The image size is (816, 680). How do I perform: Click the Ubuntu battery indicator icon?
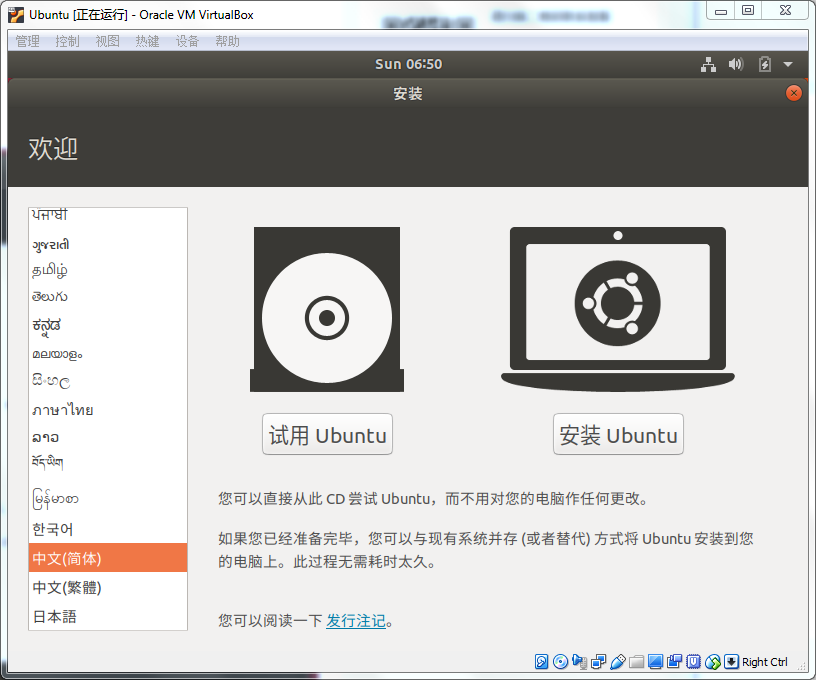coord(764,65)
